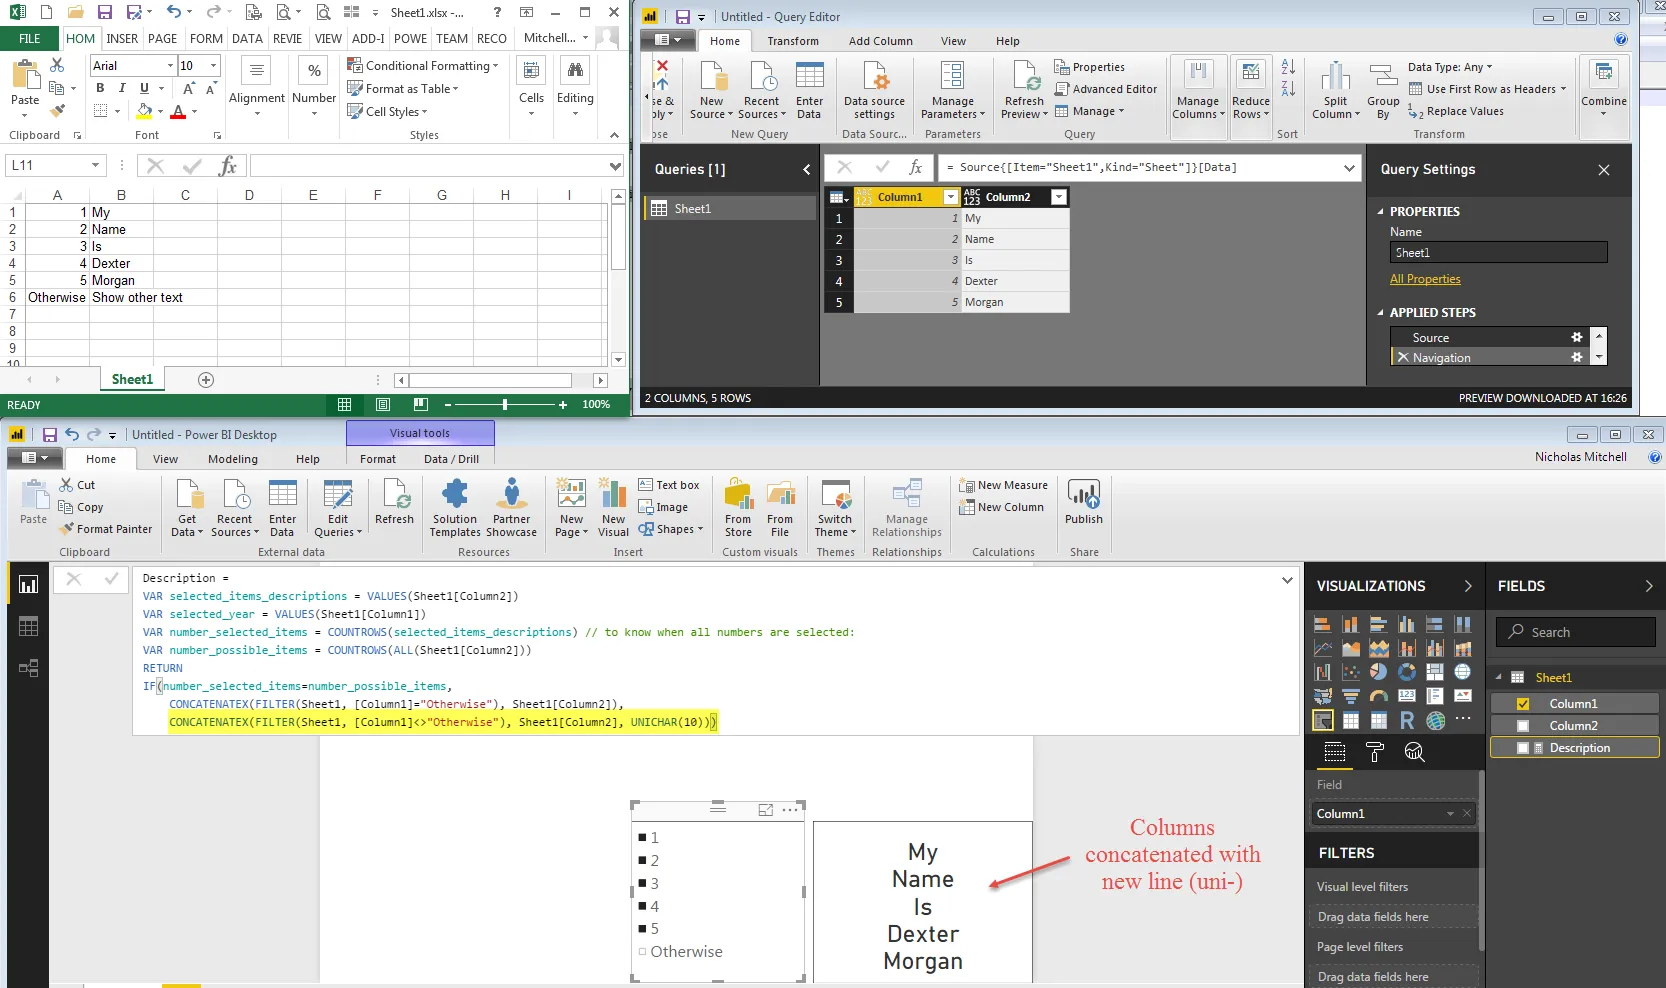
Task: Open Transform tab in Query Editor
Action: click(793, 41)
